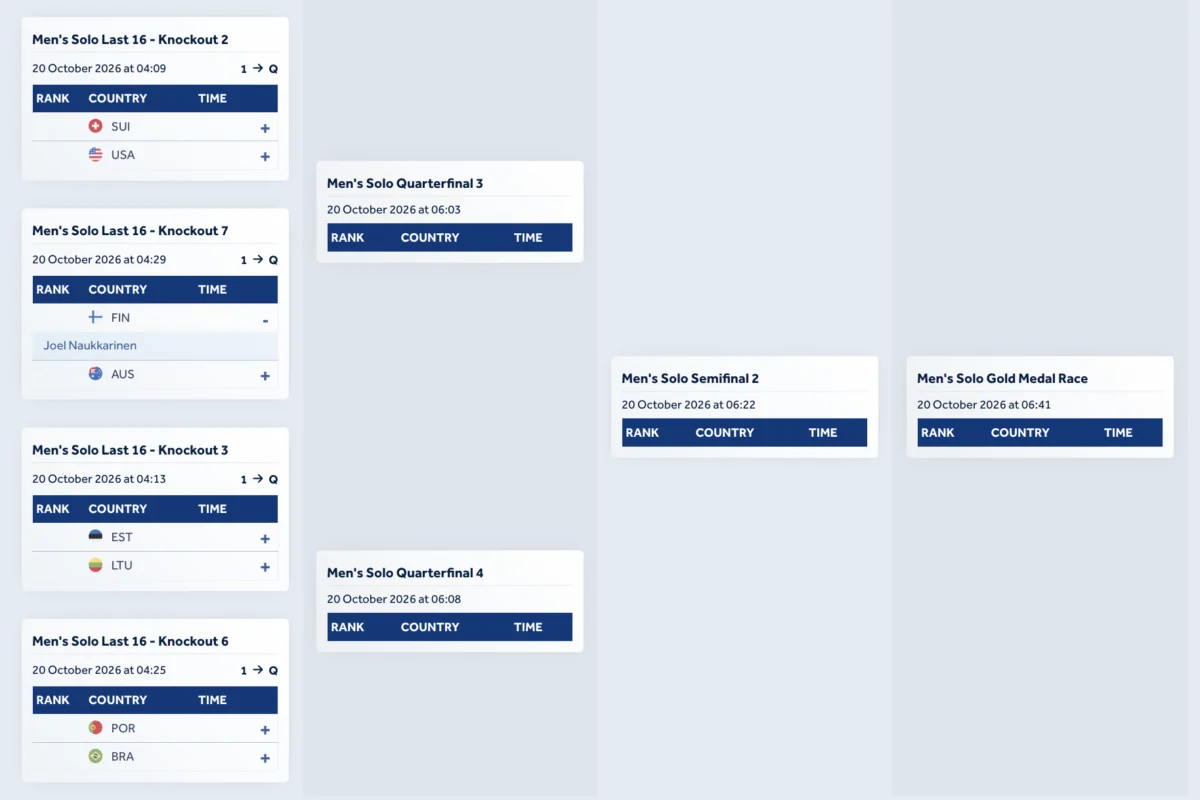Expand the SUI row plus icon

pyautogui.click(x=265, y=128)
